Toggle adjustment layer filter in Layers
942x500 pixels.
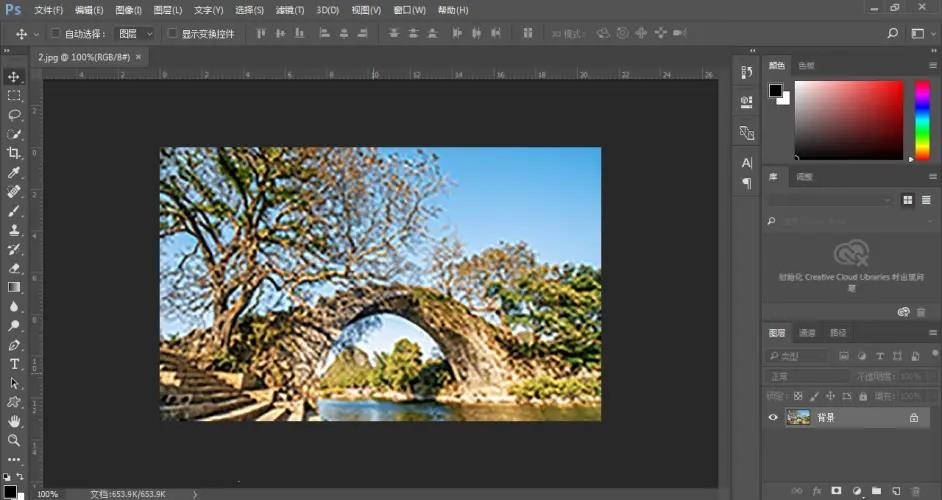(862, 356)
